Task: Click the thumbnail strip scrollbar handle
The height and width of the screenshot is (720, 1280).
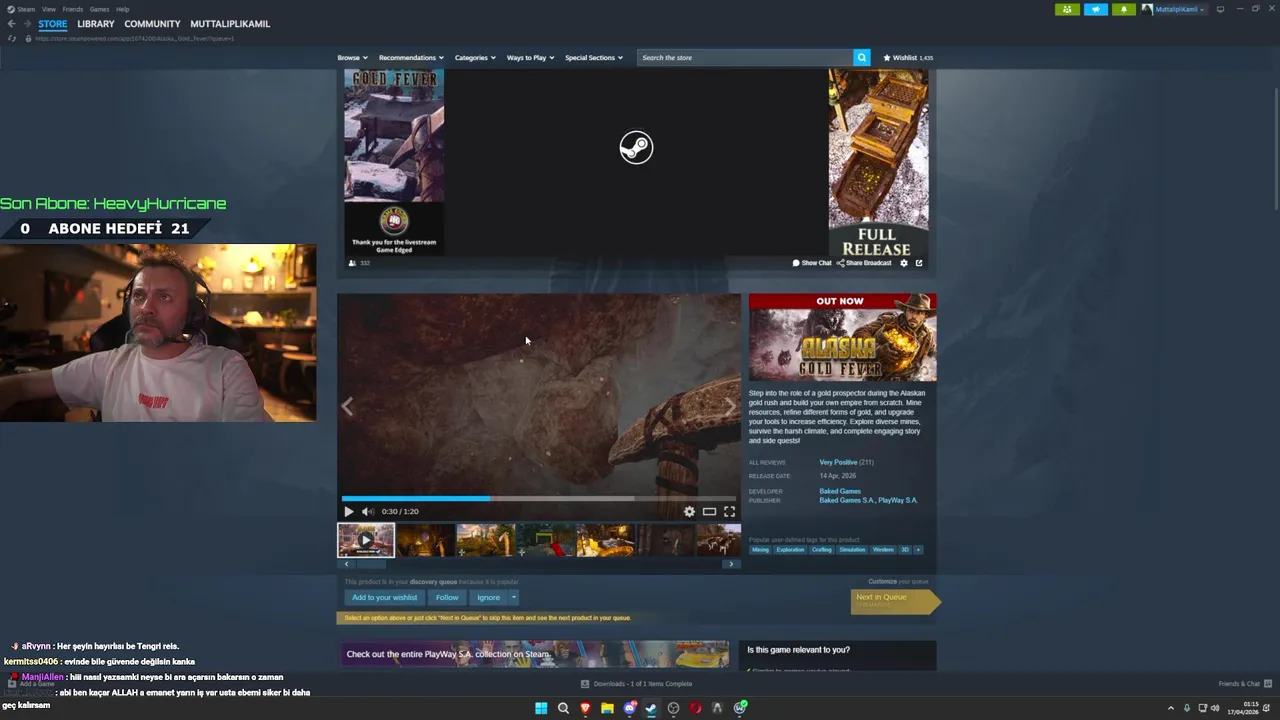Action: [x=371, y=564]
